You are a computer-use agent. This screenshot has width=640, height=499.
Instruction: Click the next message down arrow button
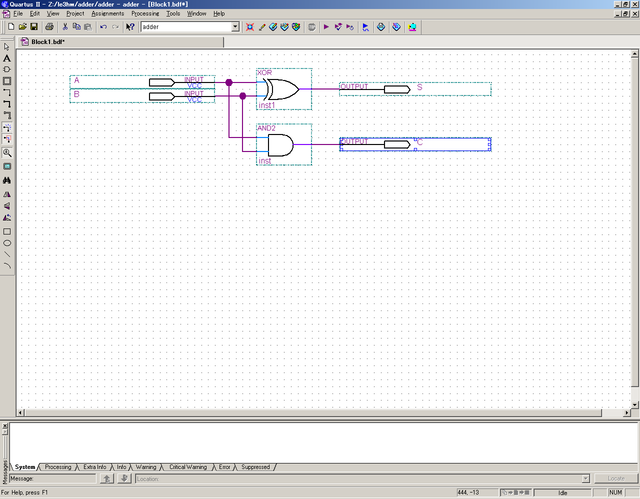coord(124,479)
